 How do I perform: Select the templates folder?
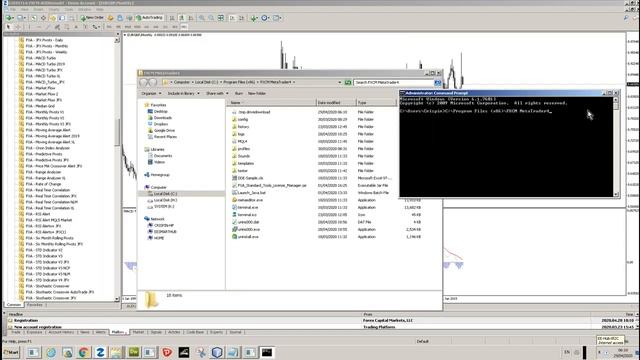point(246,163)
